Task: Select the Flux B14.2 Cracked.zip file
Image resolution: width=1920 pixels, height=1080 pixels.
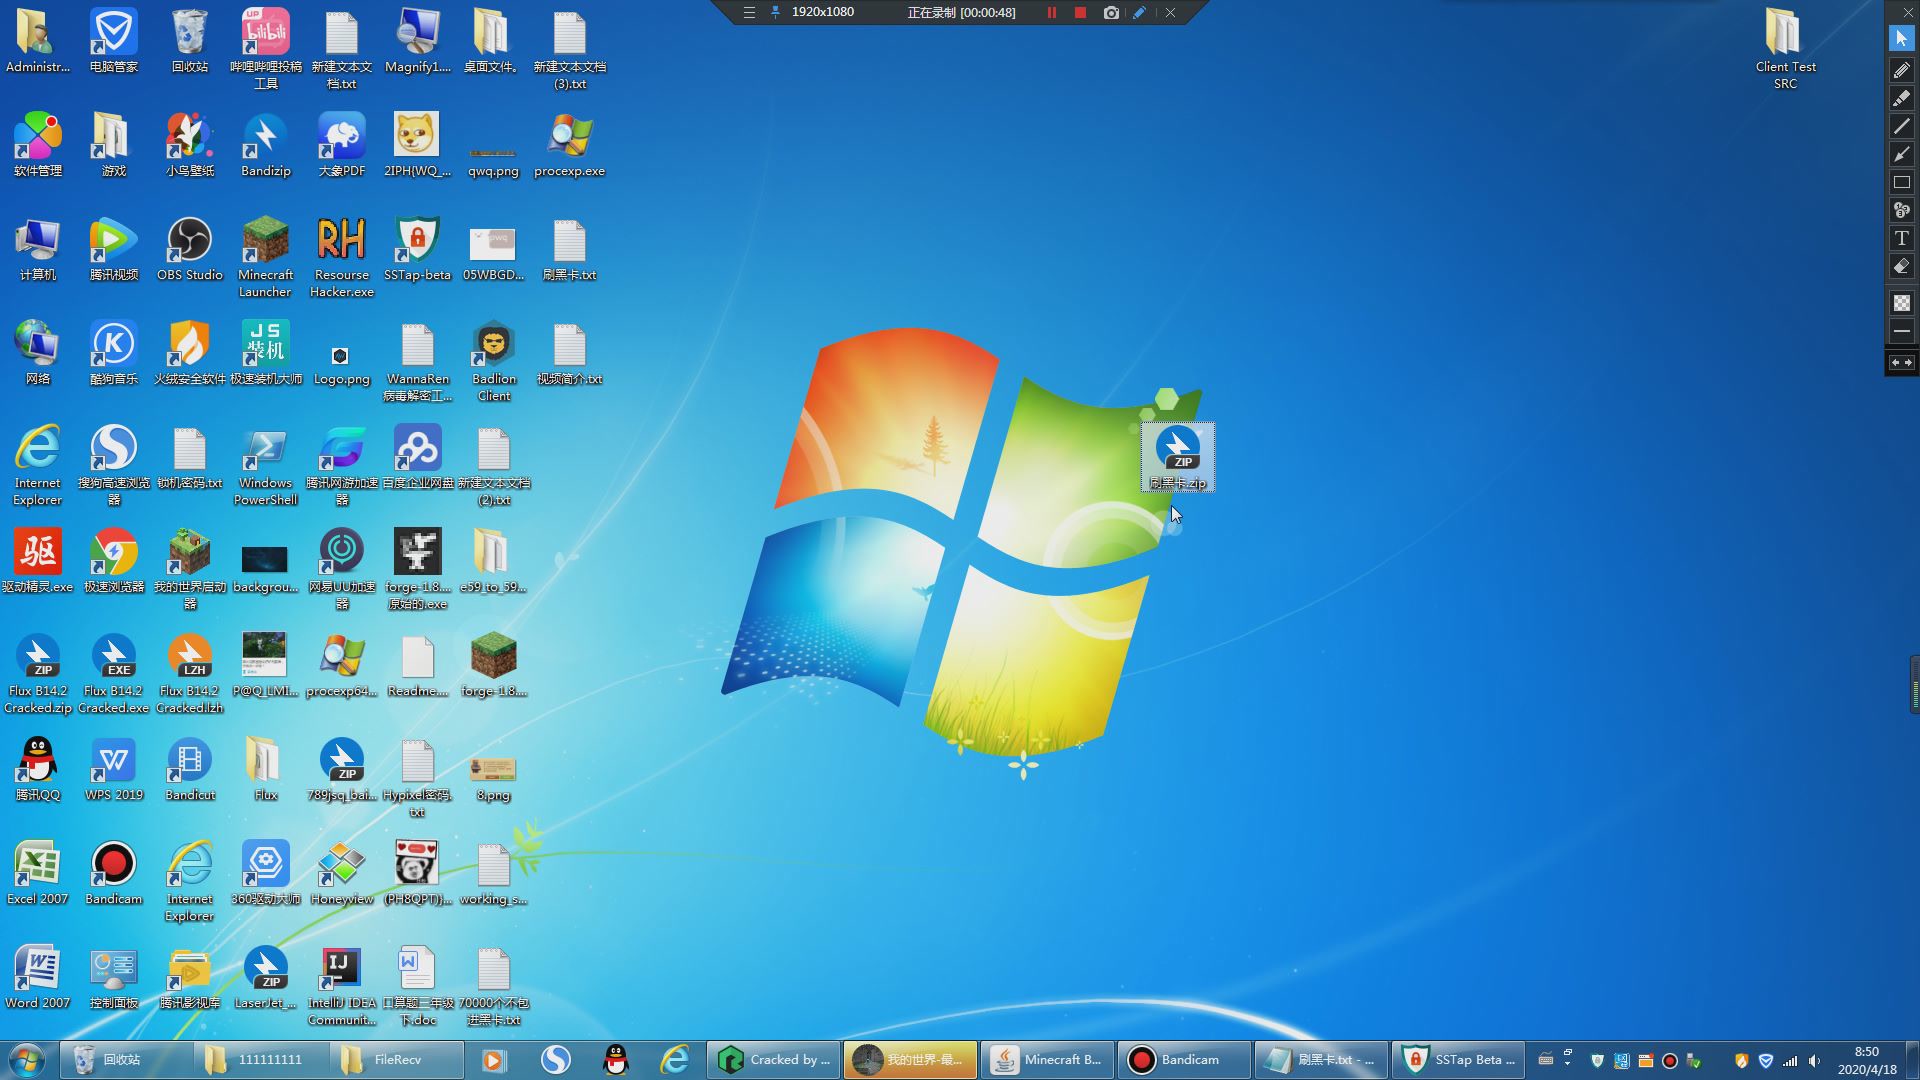Action: 38,674
